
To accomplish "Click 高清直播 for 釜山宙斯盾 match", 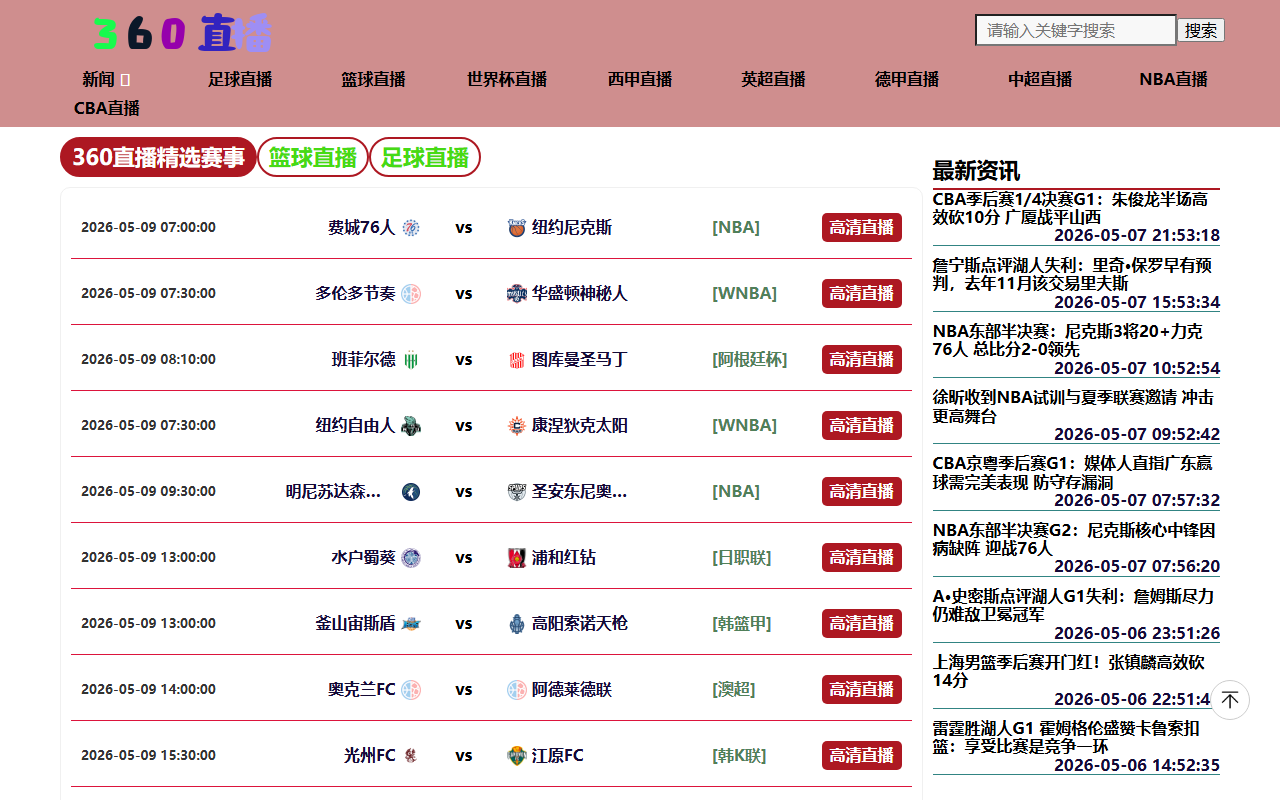I will [x=862, y=624].
